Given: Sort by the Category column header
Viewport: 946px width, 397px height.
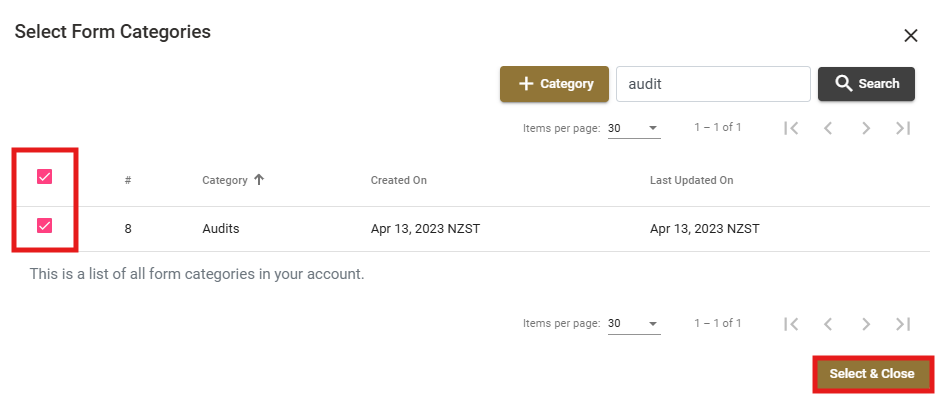Looking at the screenshot, I should [224, 180].
